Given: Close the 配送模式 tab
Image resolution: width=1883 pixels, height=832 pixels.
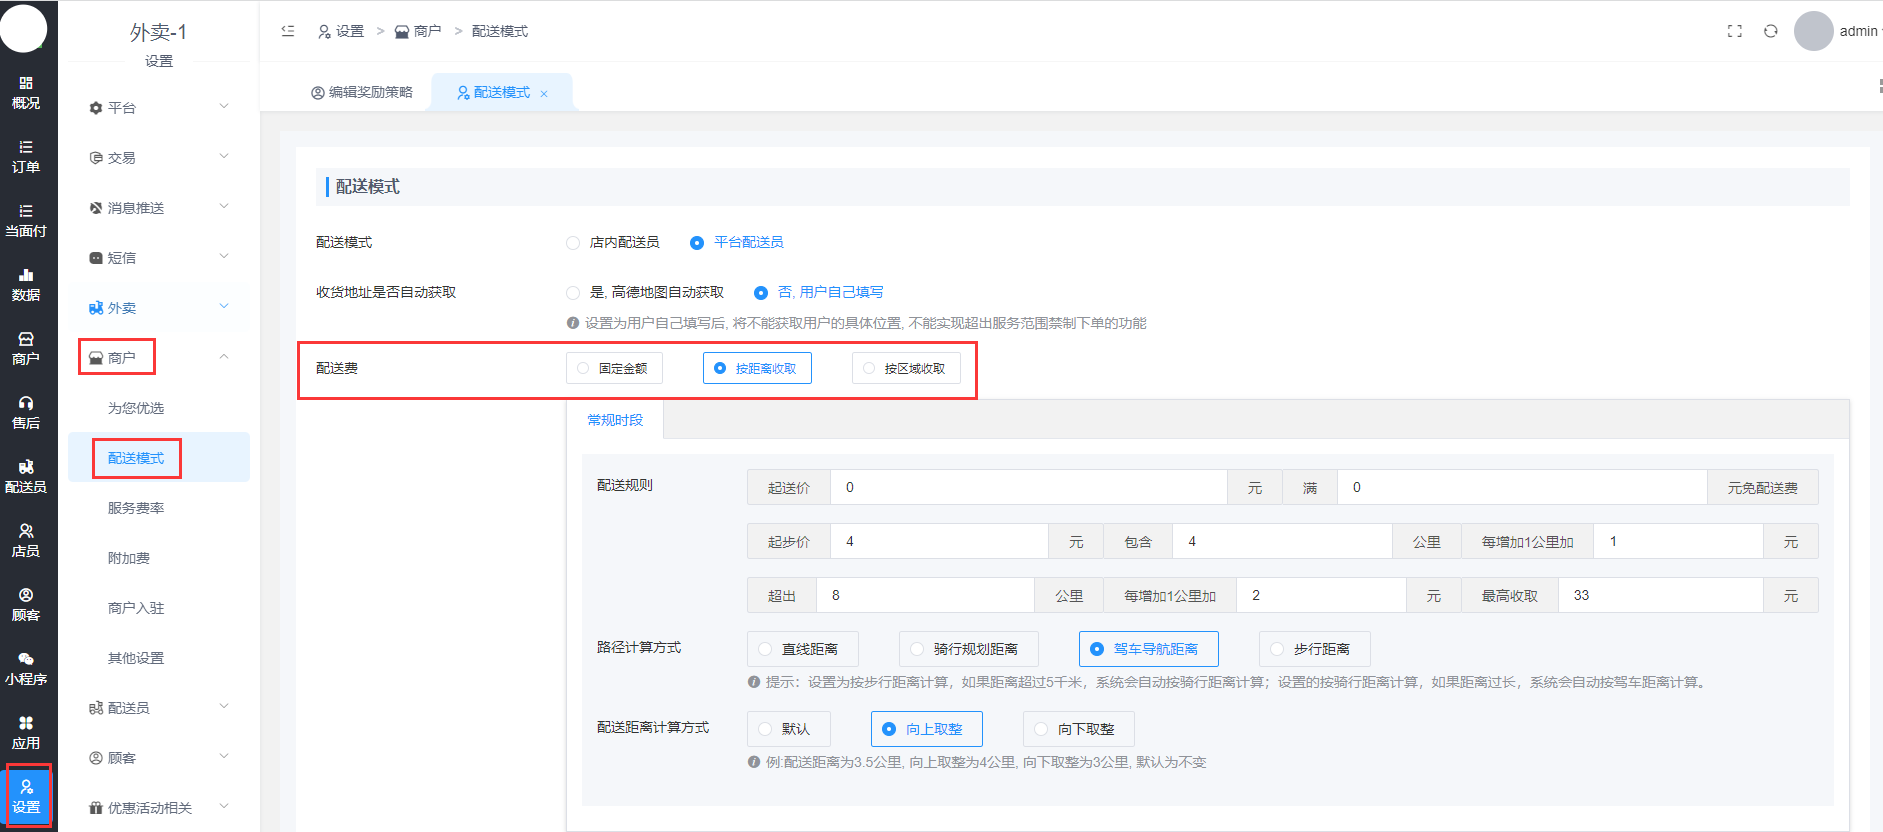Looking at the screenshot, I should pyautogui.click(x=544, y=93).
